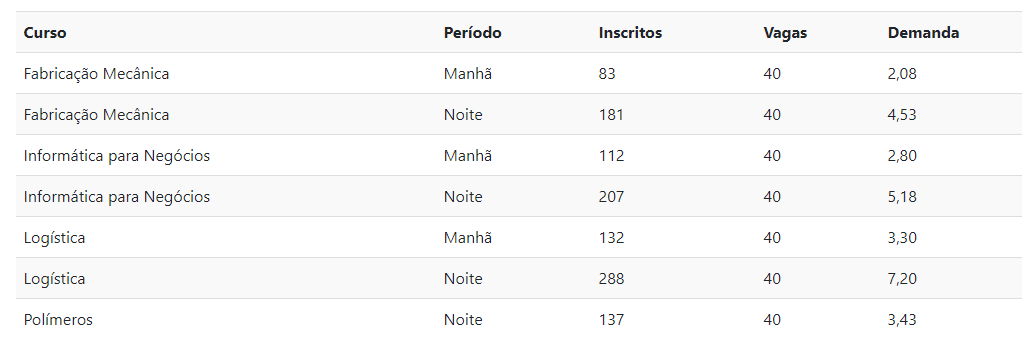This screenshot has width=1022, height=361.
Task: Select Informática para Negócios in Noite row
Action: tap(117, 197)
